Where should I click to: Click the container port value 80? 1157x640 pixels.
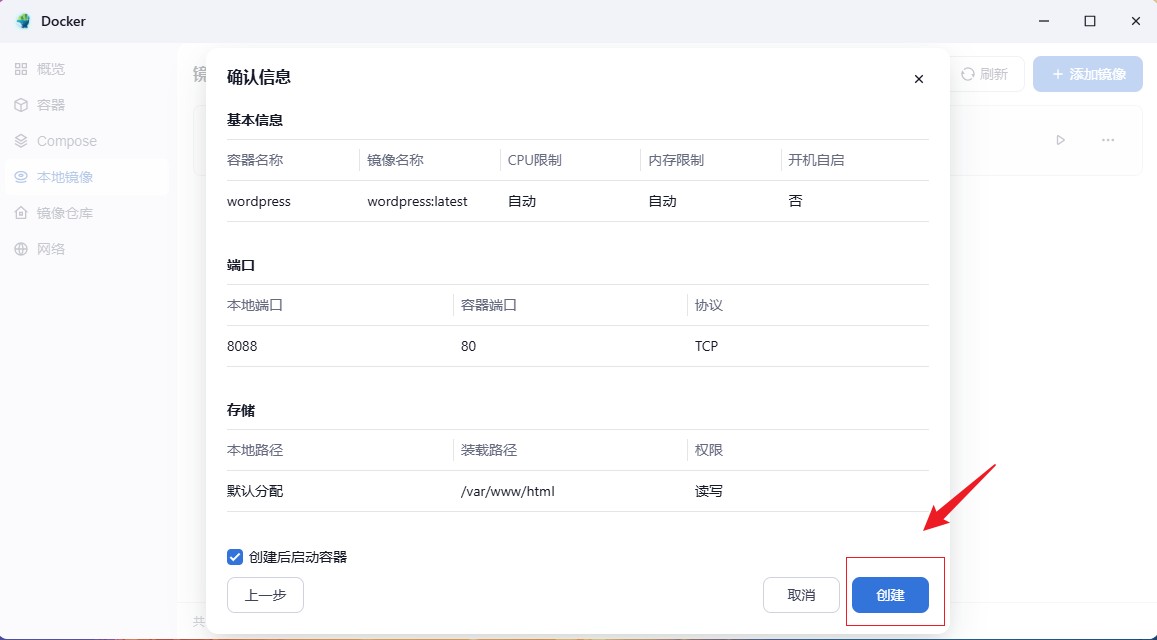[469, 346]
